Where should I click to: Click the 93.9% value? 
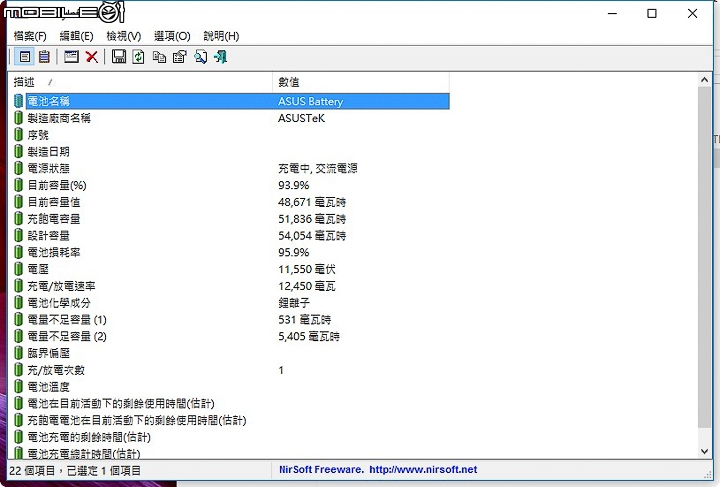click(x=293, y=185)
